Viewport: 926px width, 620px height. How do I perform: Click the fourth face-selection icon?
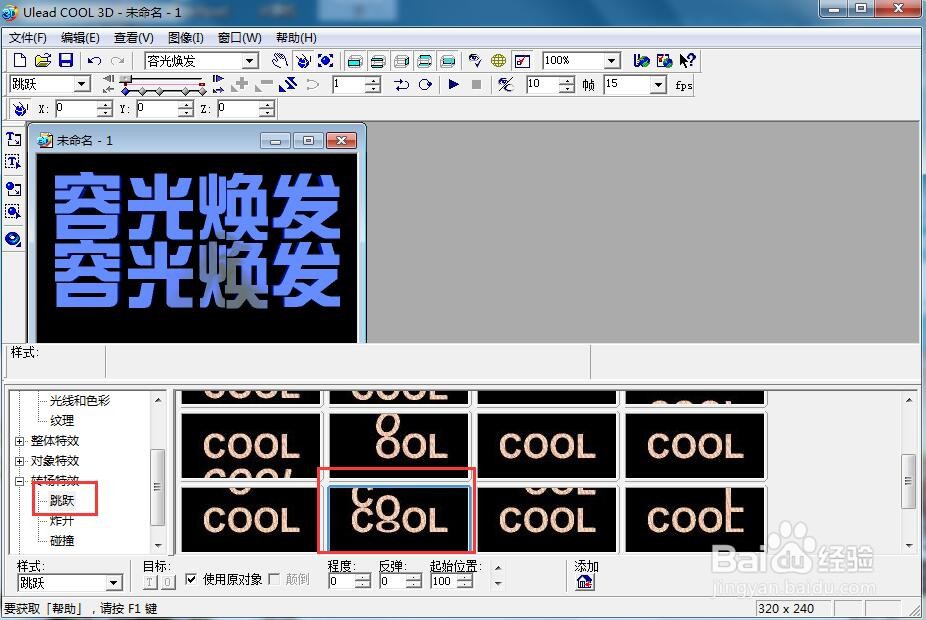[424, 61]
